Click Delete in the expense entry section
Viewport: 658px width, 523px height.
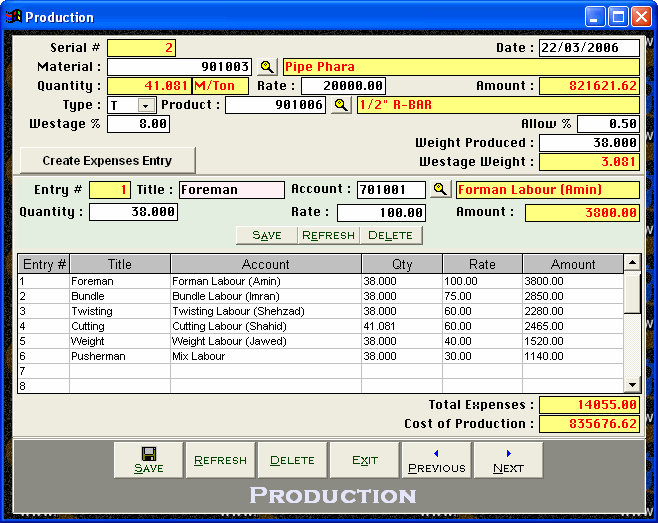391,235
